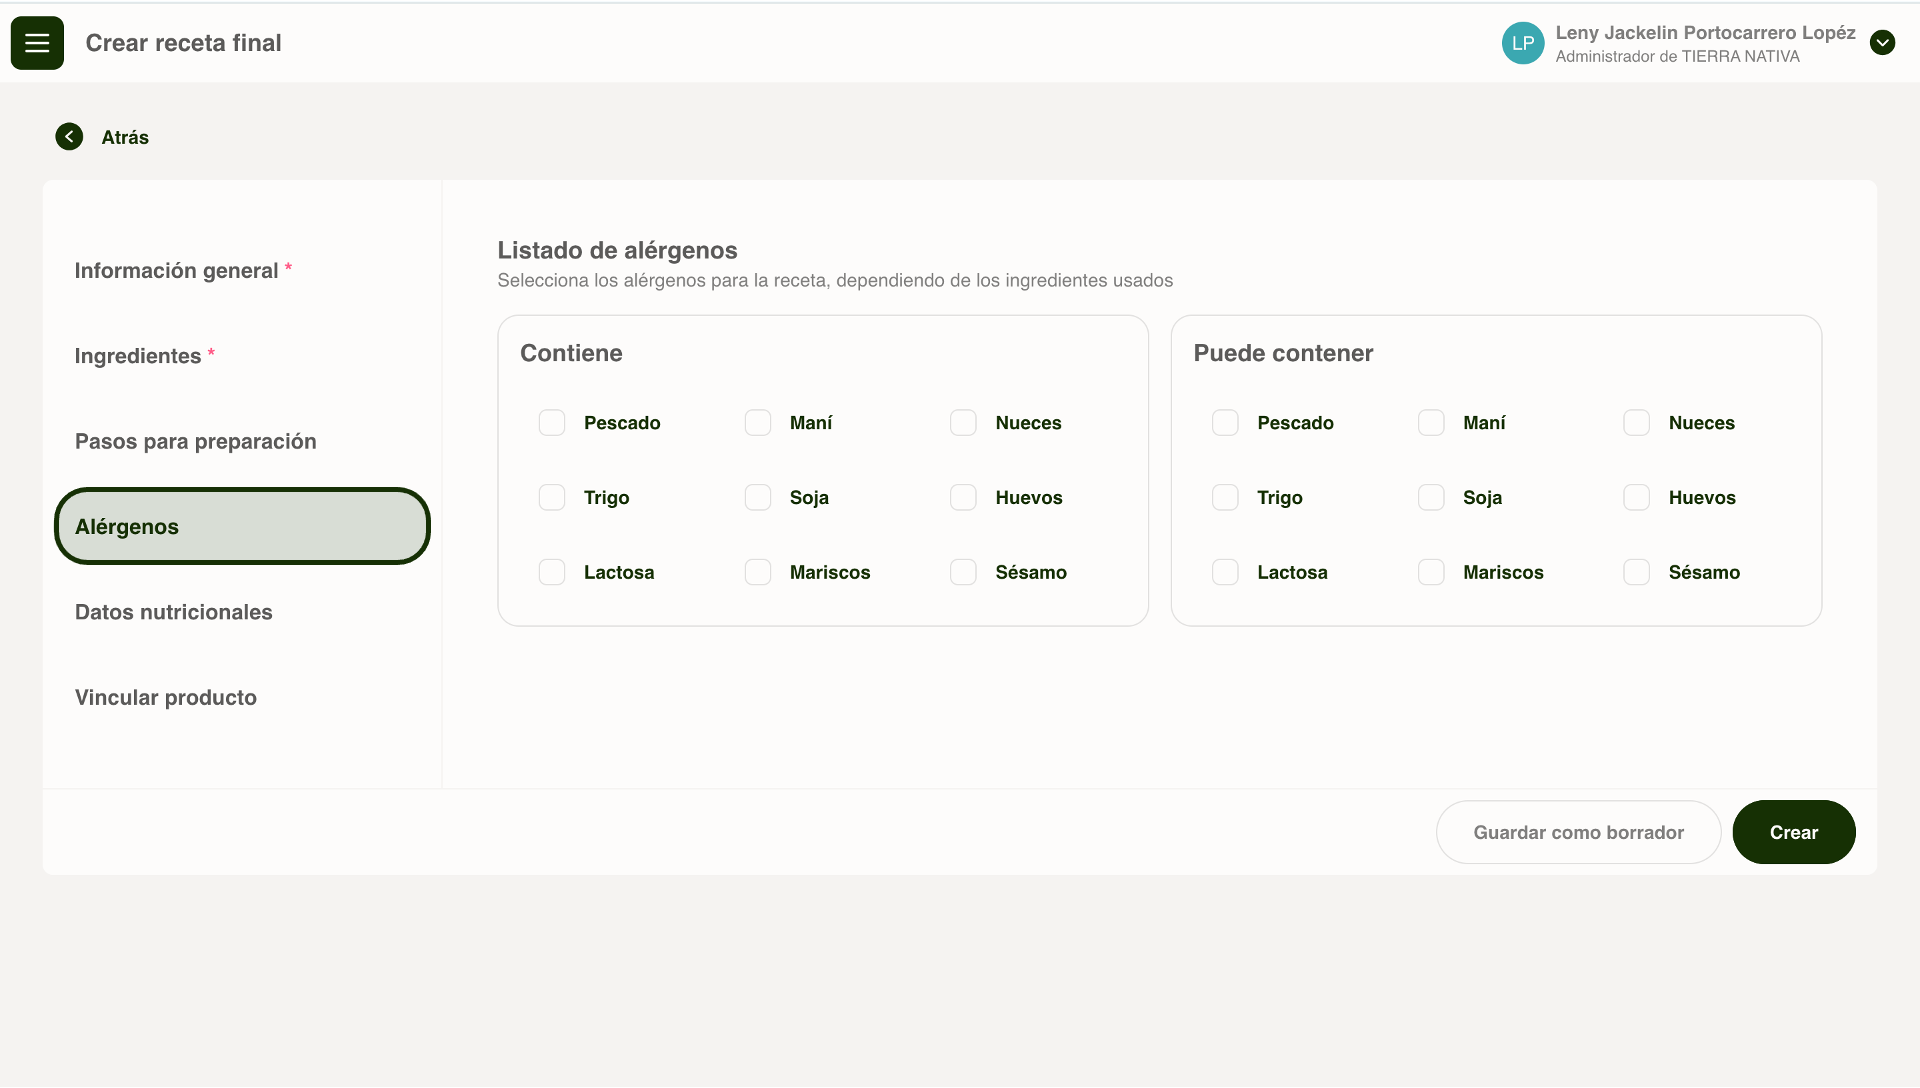This screenshot has height=1088, width=1920.
Task: Enable Huevos in Contiene list
Action: (x=963, y=498)
